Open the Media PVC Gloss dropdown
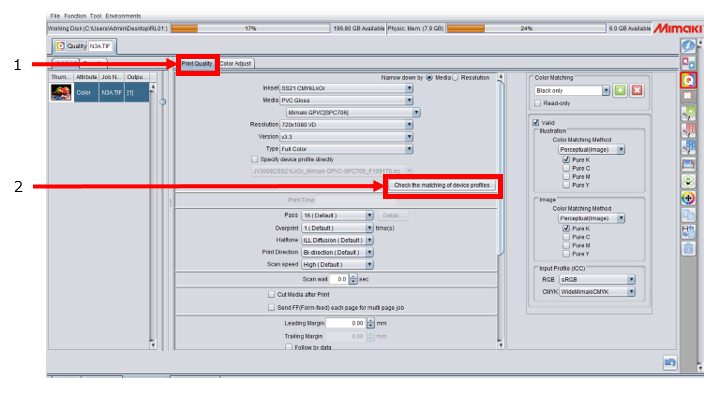 [346, 100]
